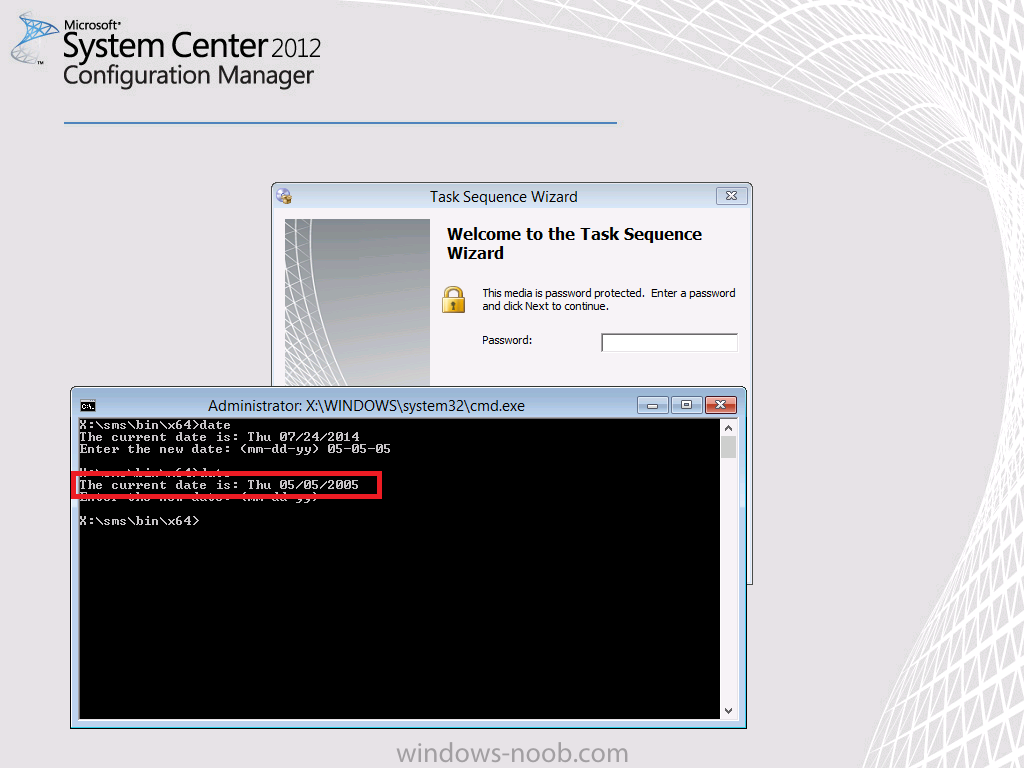Screen dimensions: 1024x768
Task: Click the 'This media is password protected' text
Action: [x=609, y=300]
